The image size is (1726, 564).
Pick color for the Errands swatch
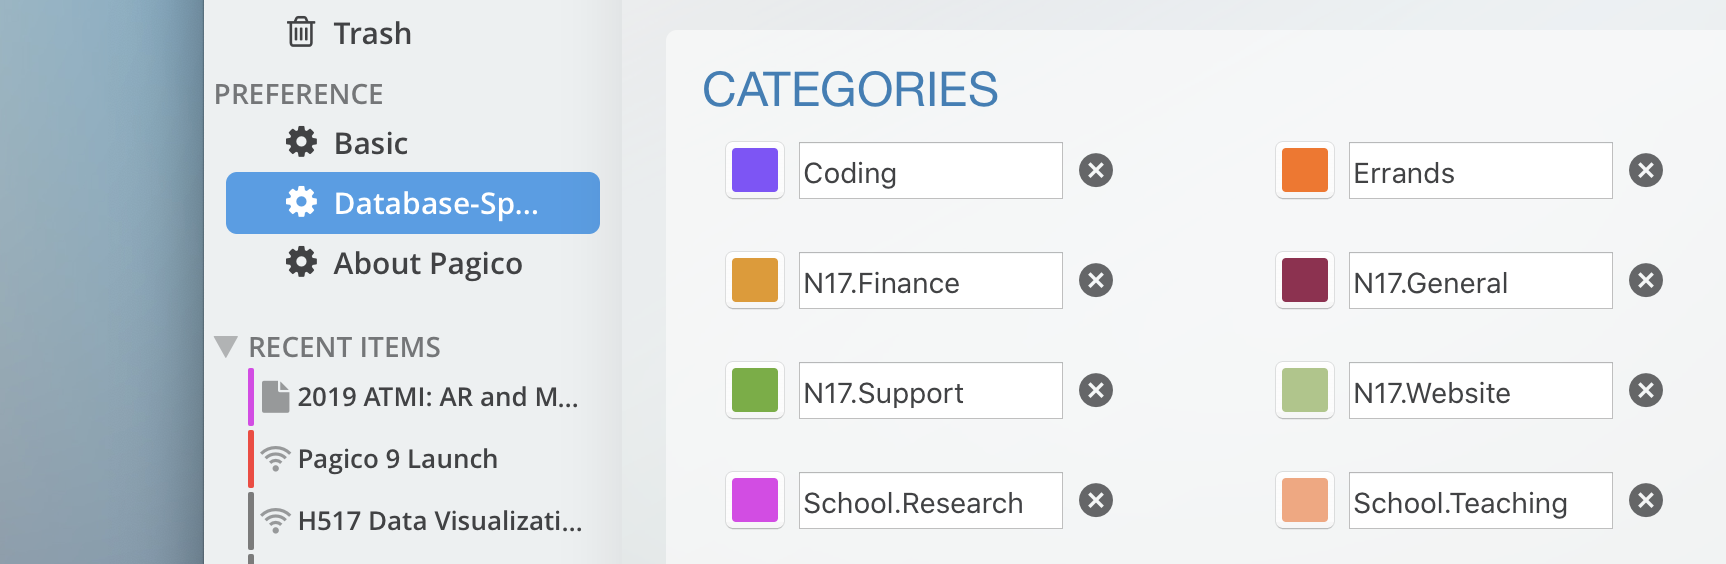click(x=1304, y=171)
